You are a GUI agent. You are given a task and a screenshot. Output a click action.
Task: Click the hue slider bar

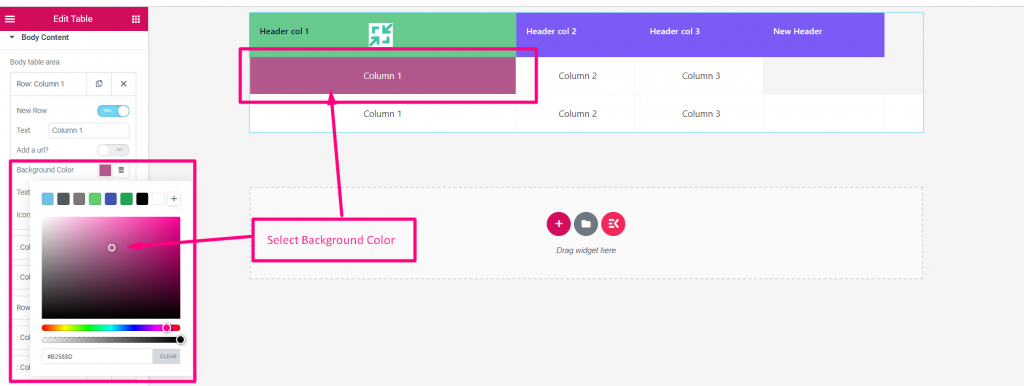(111, 328)
